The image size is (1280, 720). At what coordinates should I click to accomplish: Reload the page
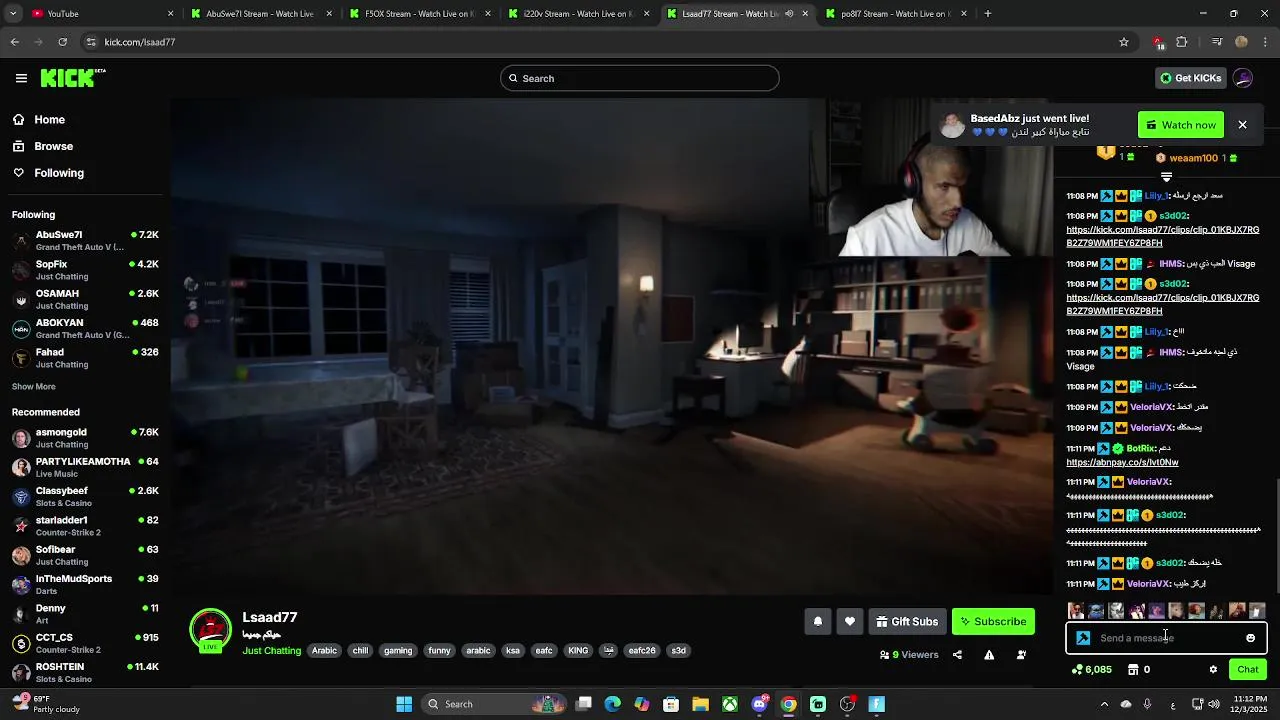(63, 42)
